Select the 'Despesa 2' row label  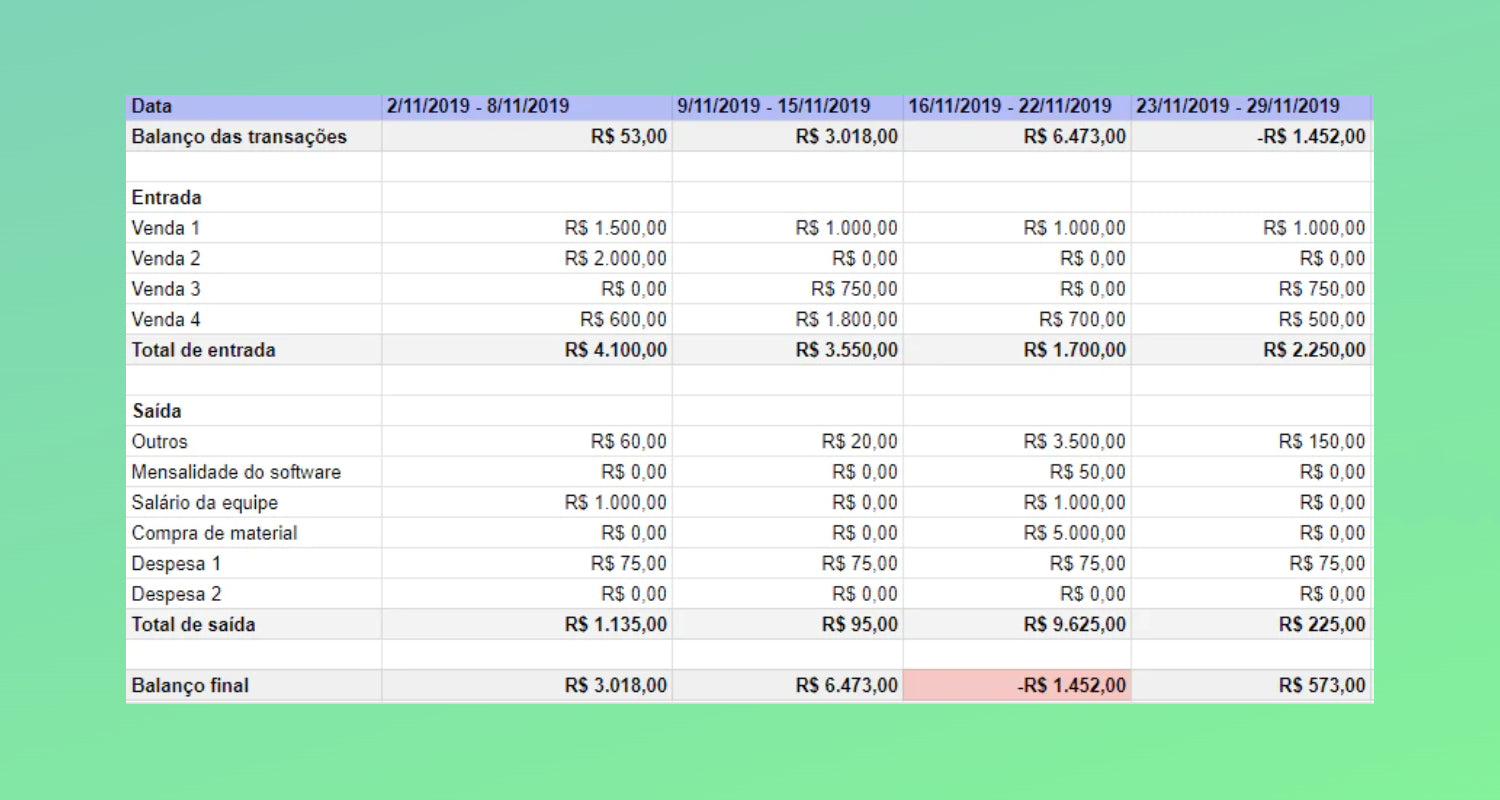point(254,594)
